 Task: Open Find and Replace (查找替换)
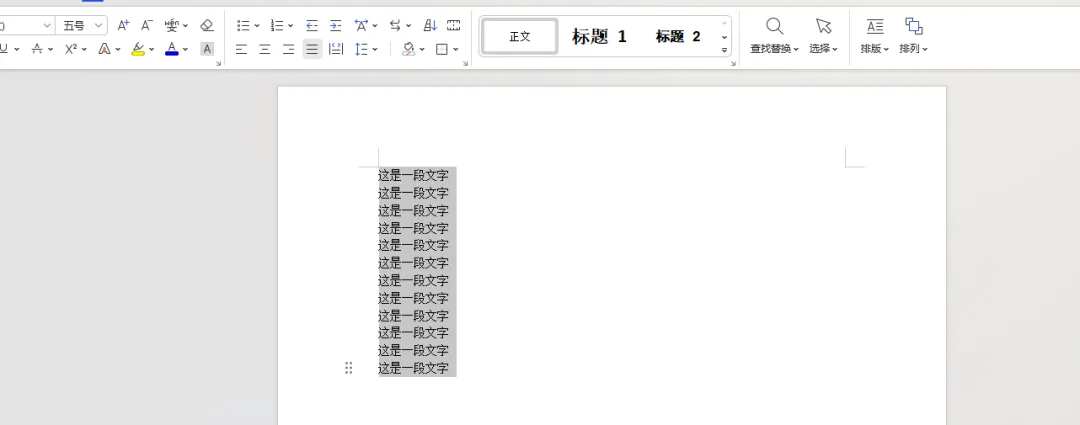tap(774, 35)
